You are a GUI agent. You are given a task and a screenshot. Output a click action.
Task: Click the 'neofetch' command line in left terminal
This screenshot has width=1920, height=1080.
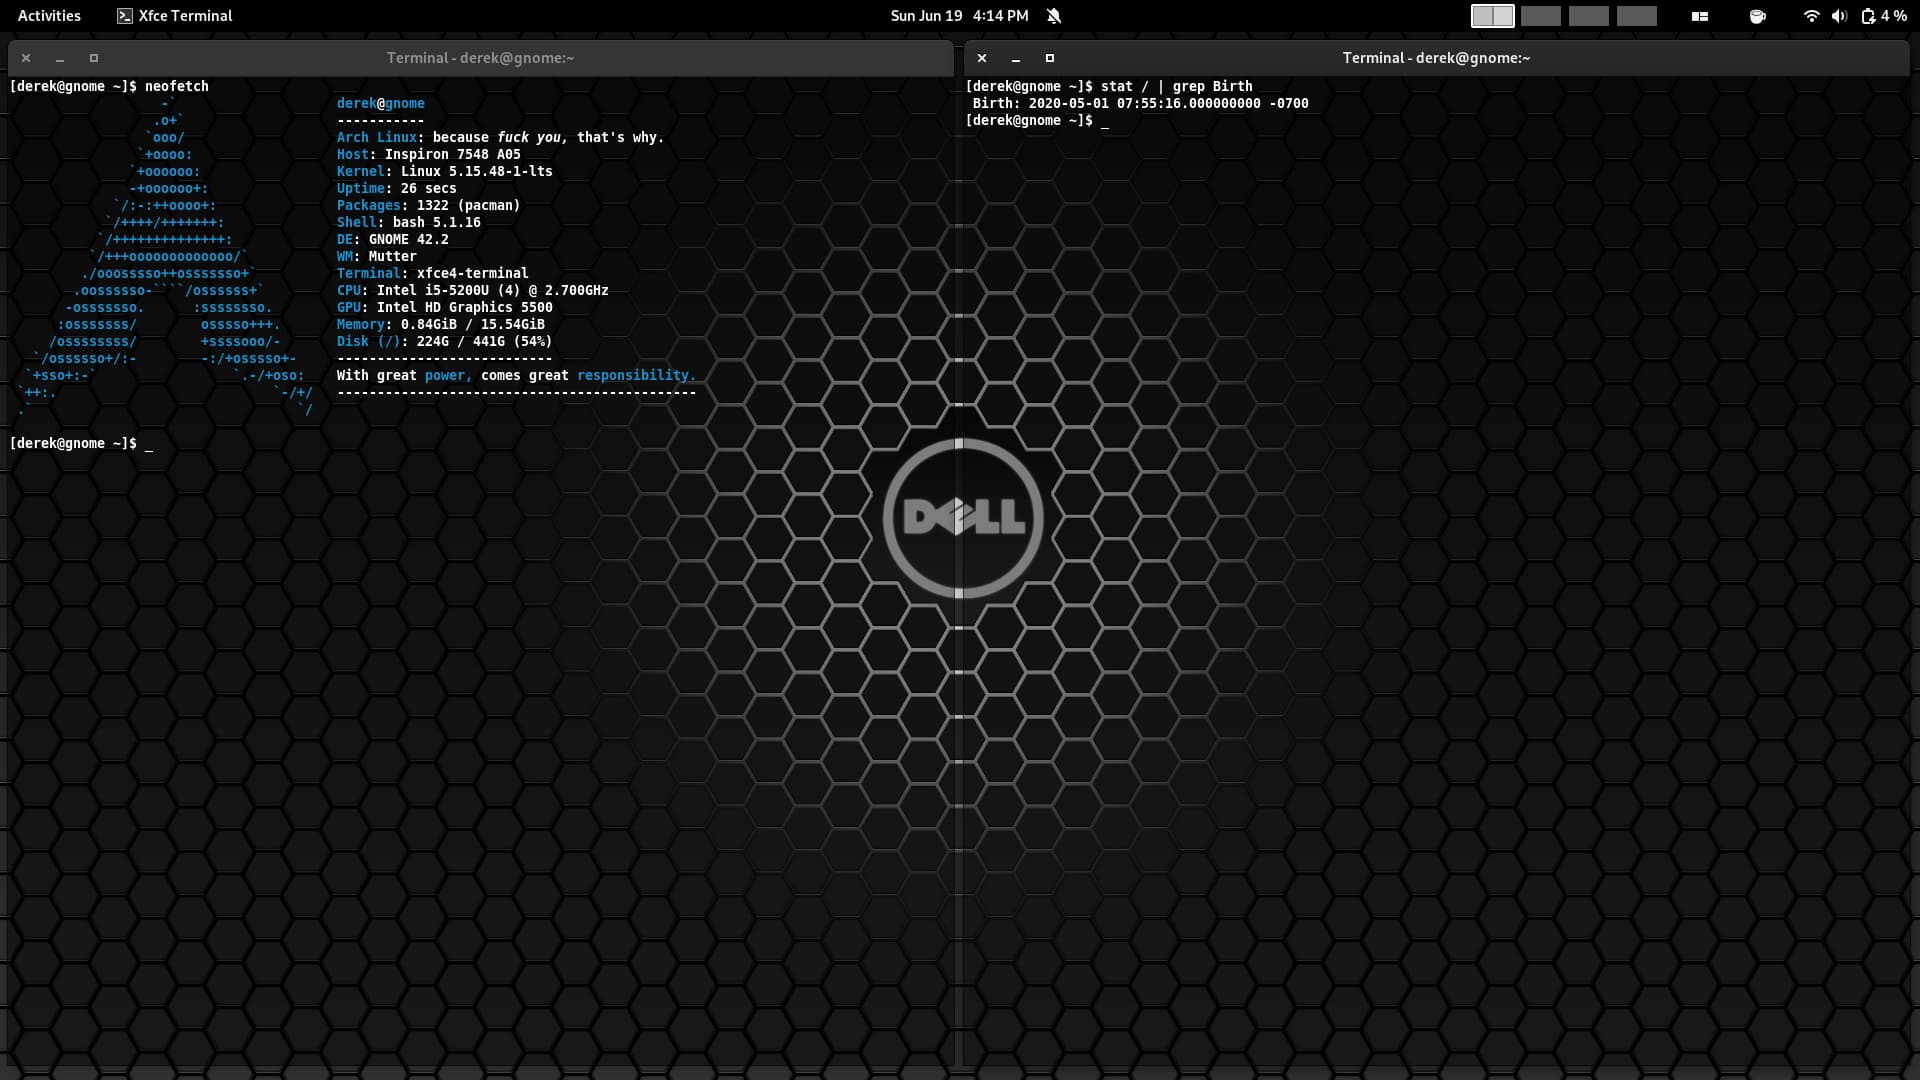tap(109, 86)
